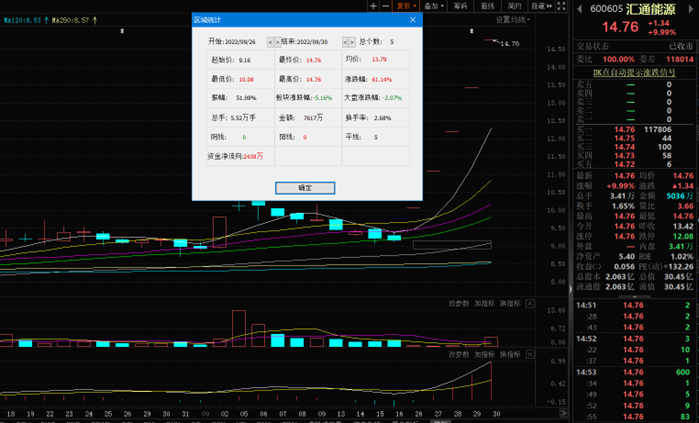Step start date forward with right arrow
This screenshot has height=423, width=699.
point(278,42)
